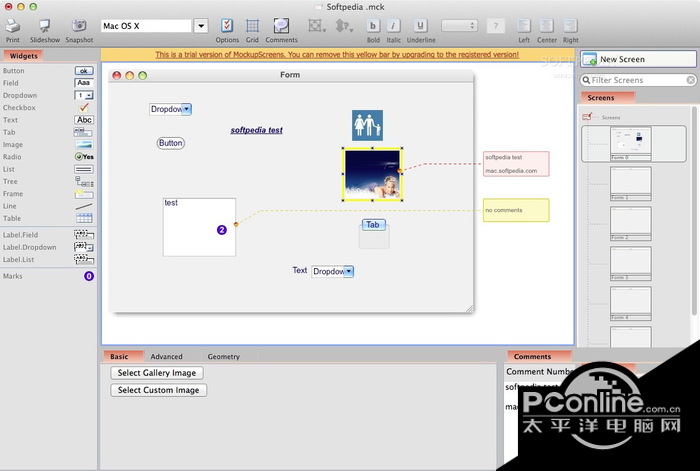Clear the Filter Screens field
This screenshot has width=700, height=471.
[x=690, y=80]
